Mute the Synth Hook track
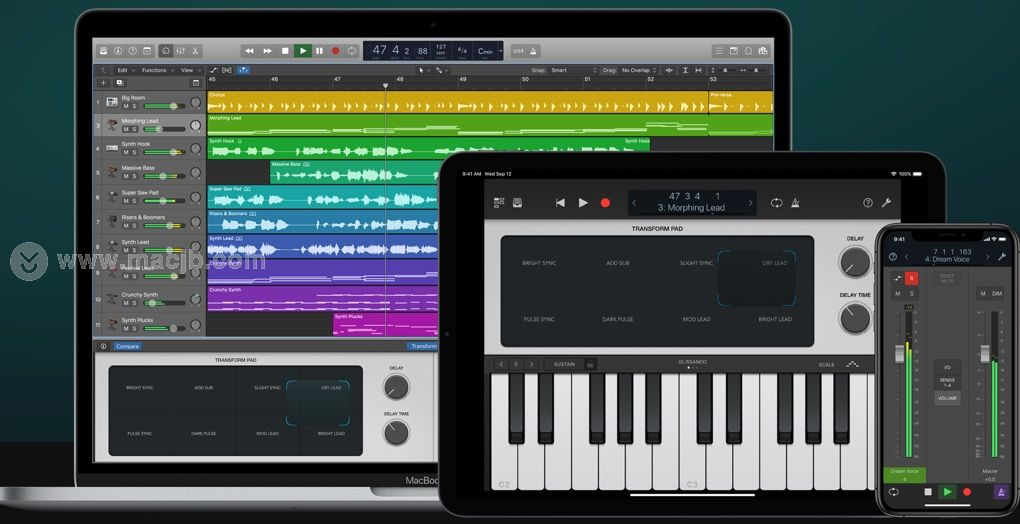This screenshot has height=524, width=1020. pos(126,152)
